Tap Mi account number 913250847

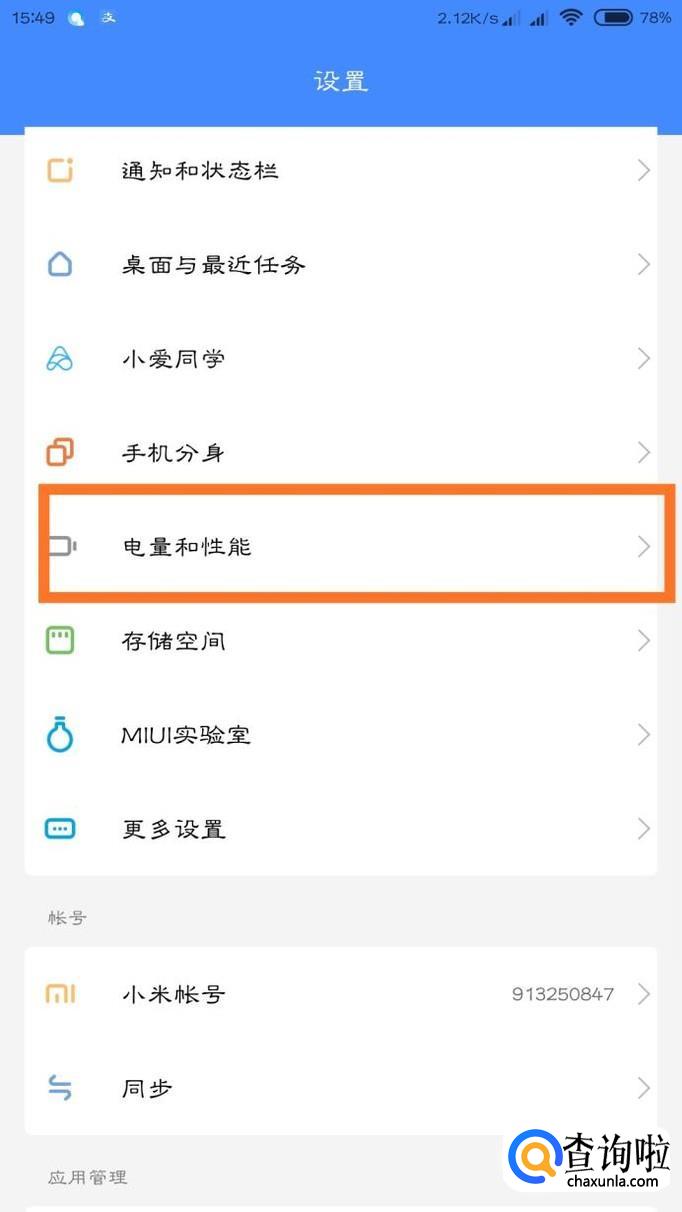pyautogui.click(x=562, y=994)
